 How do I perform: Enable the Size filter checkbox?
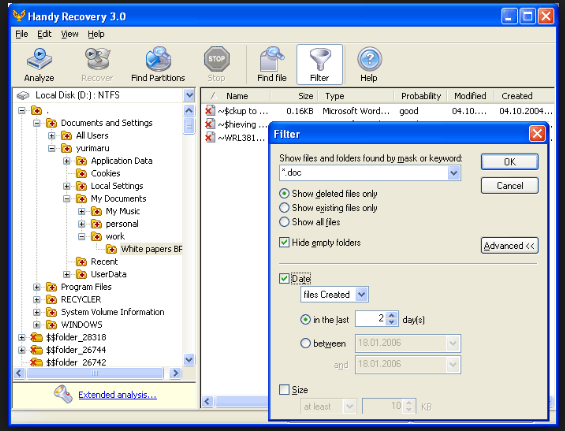(x=284, y=390)
